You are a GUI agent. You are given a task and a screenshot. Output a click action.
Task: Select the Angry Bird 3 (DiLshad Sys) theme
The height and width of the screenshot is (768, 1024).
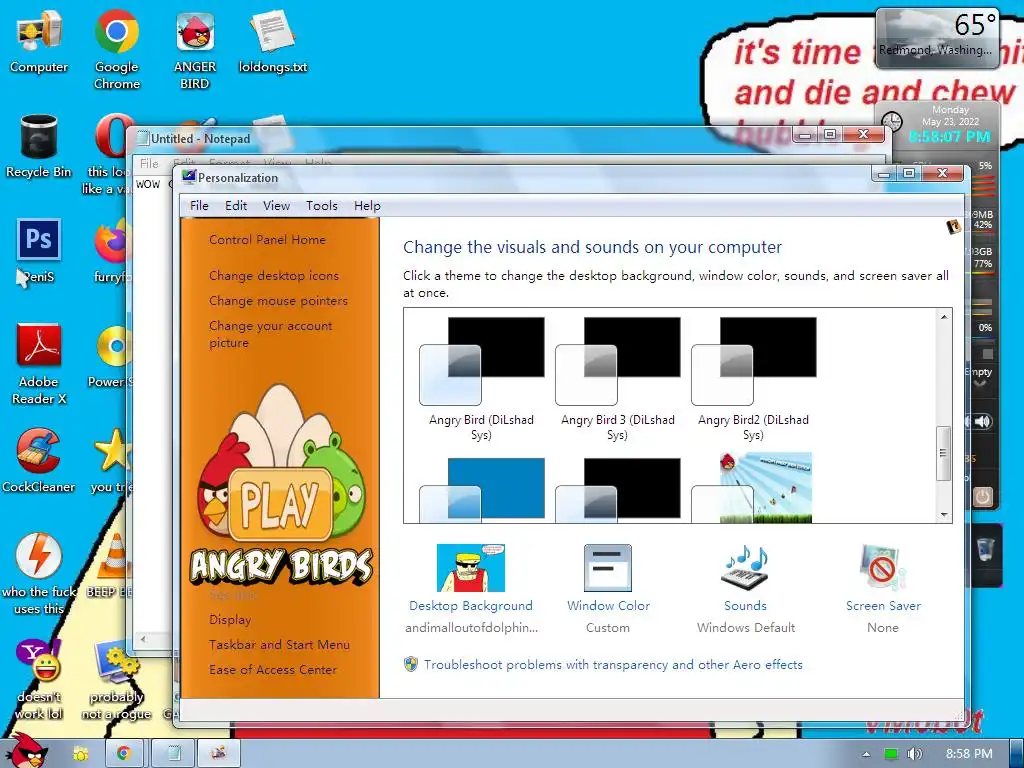[617, 379]
